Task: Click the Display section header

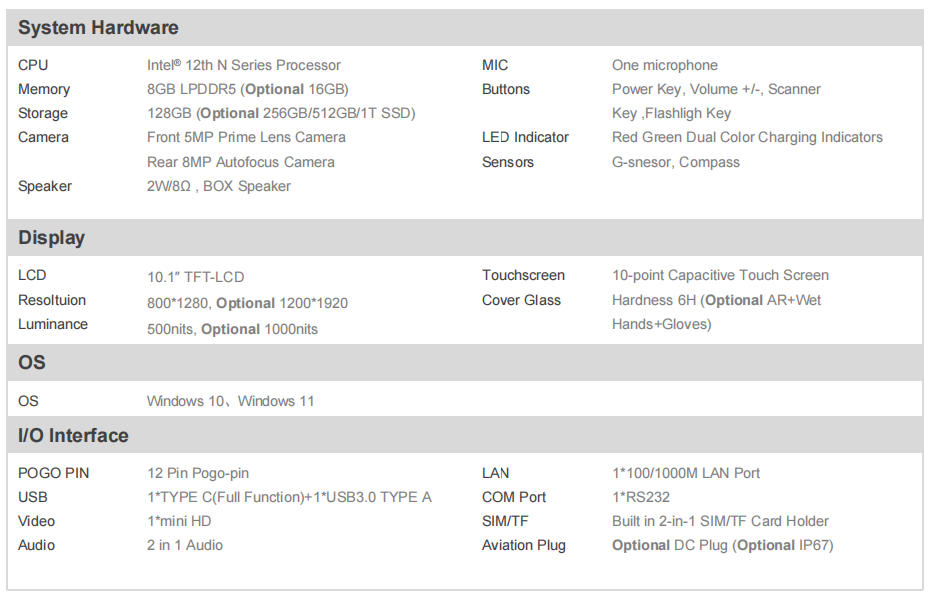Action: tap(52, 238)
